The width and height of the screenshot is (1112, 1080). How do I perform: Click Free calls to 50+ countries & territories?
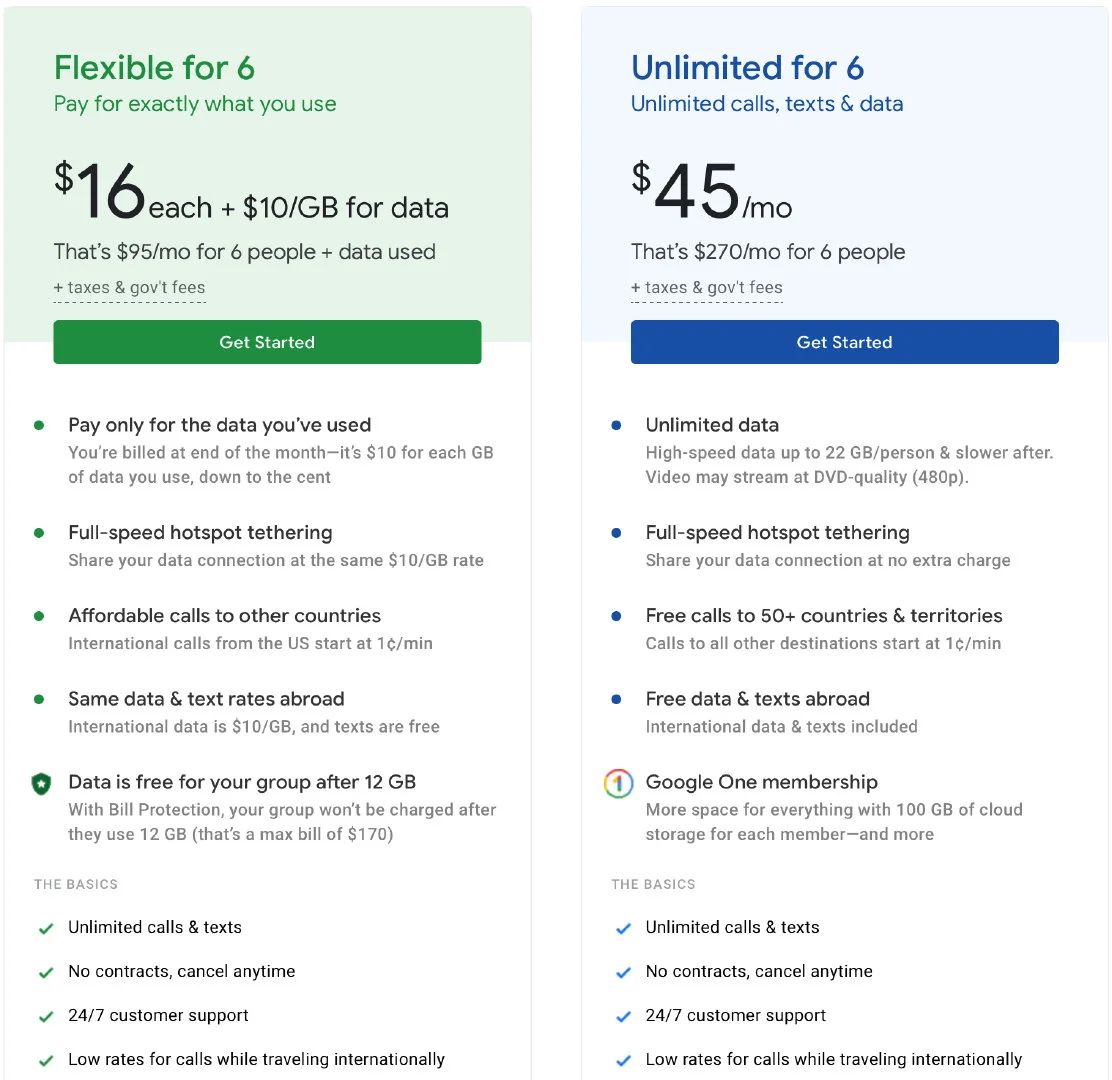click(824, 616)
